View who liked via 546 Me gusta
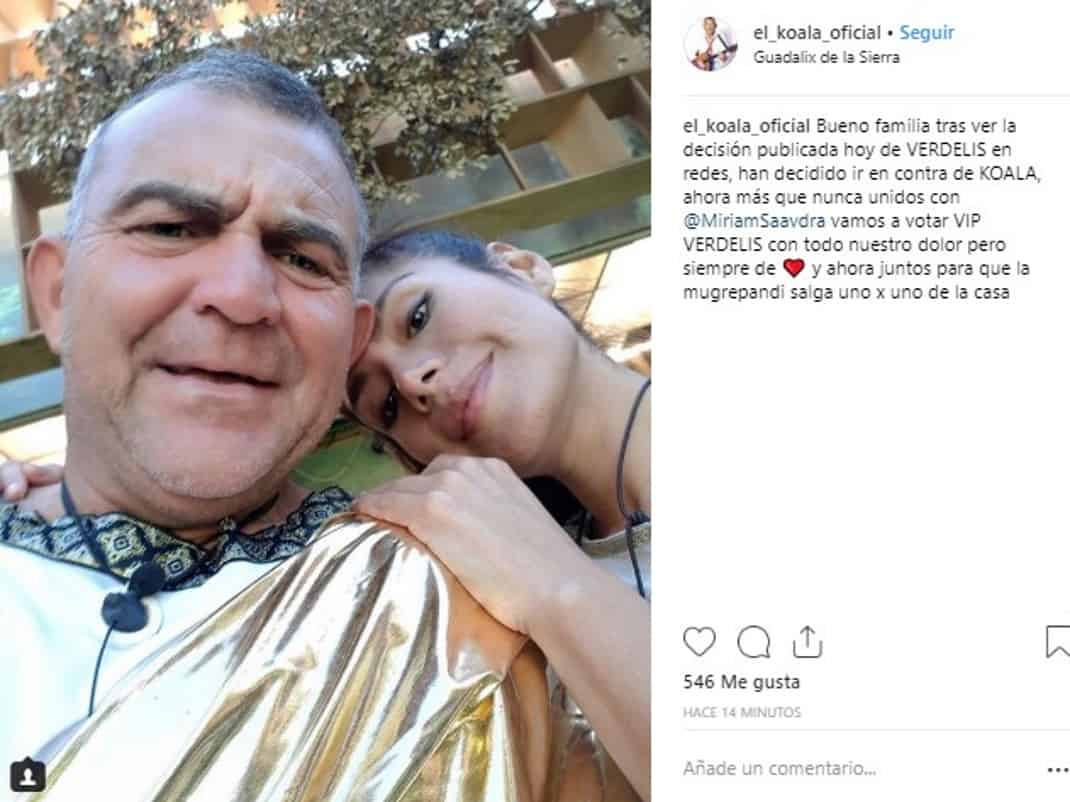Screen dimensions: 1070x802 (741, 682)
